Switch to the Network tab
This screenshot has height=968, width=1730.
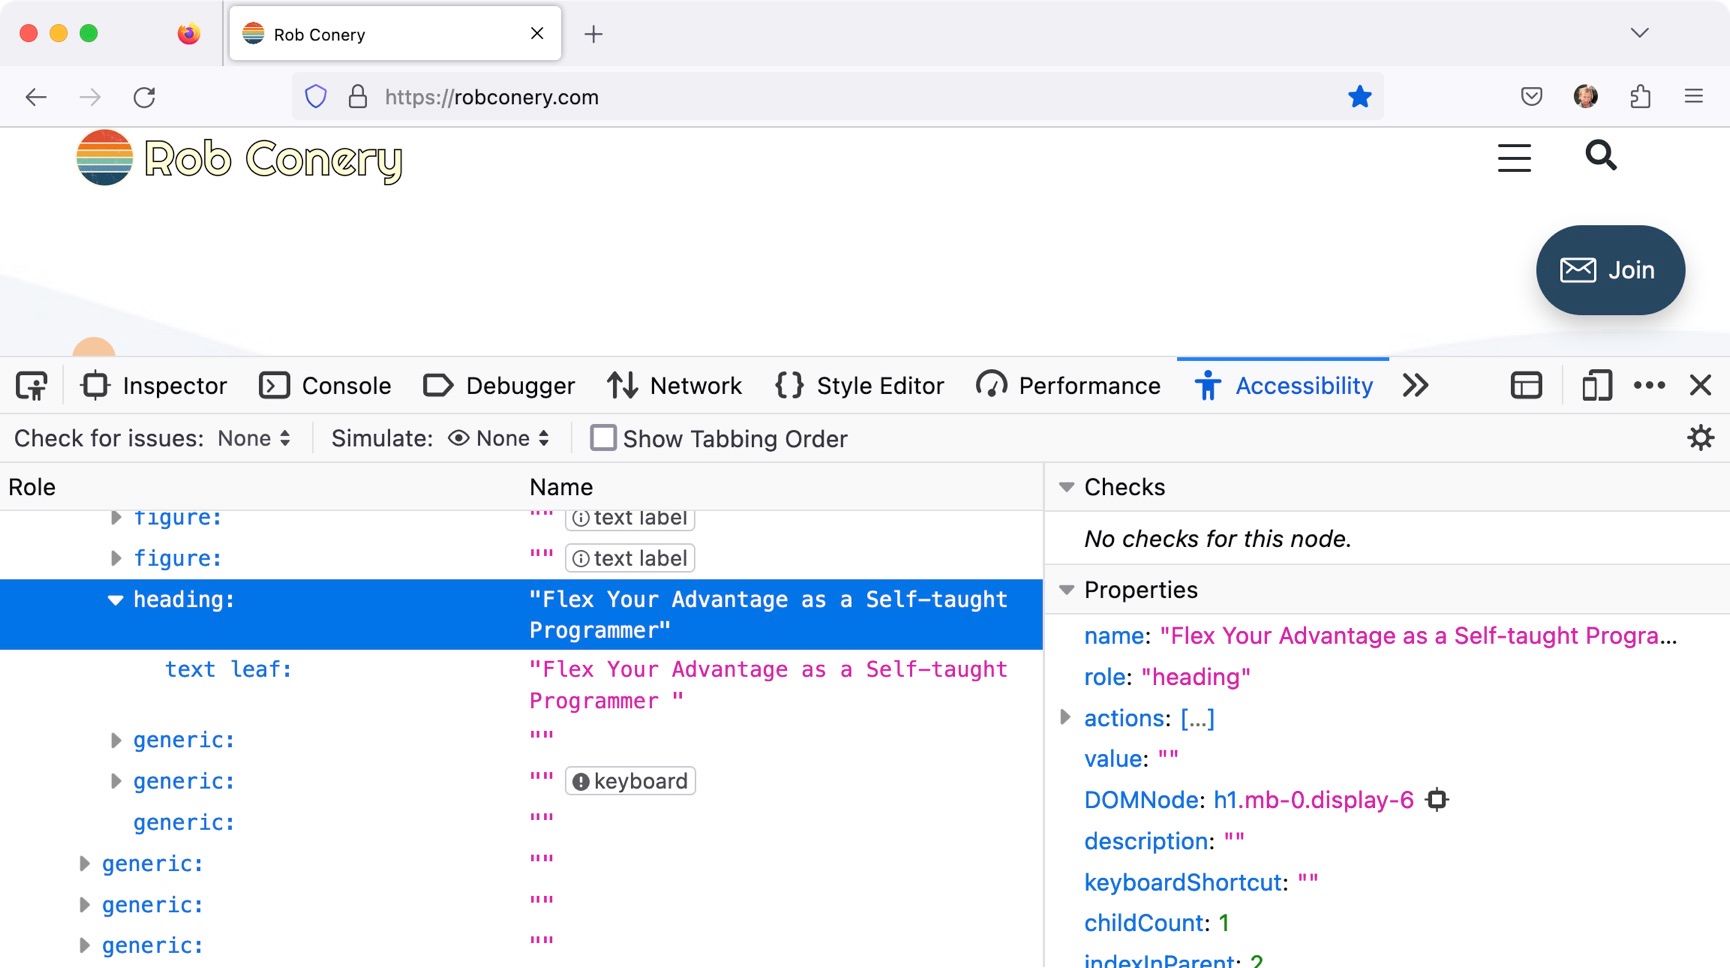(x=675, y=386)
